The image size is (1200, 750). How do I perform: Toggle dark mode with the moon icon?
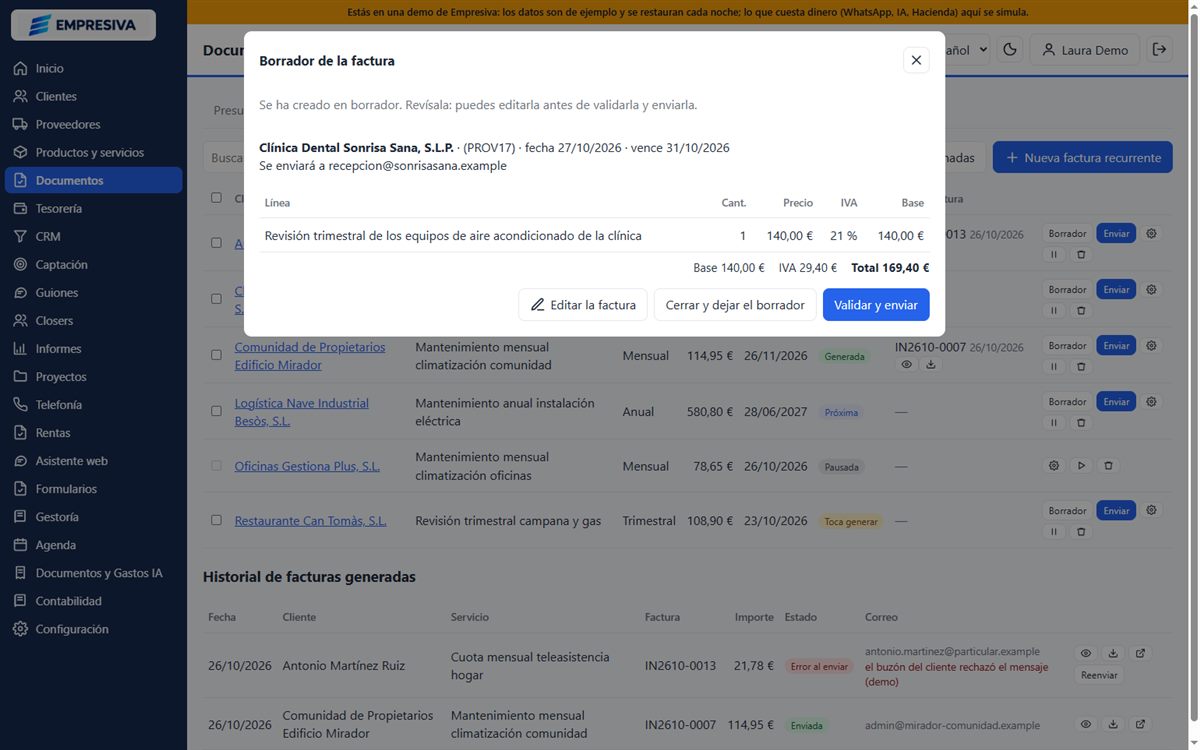pyautogui.click(x=1010, y=49)
